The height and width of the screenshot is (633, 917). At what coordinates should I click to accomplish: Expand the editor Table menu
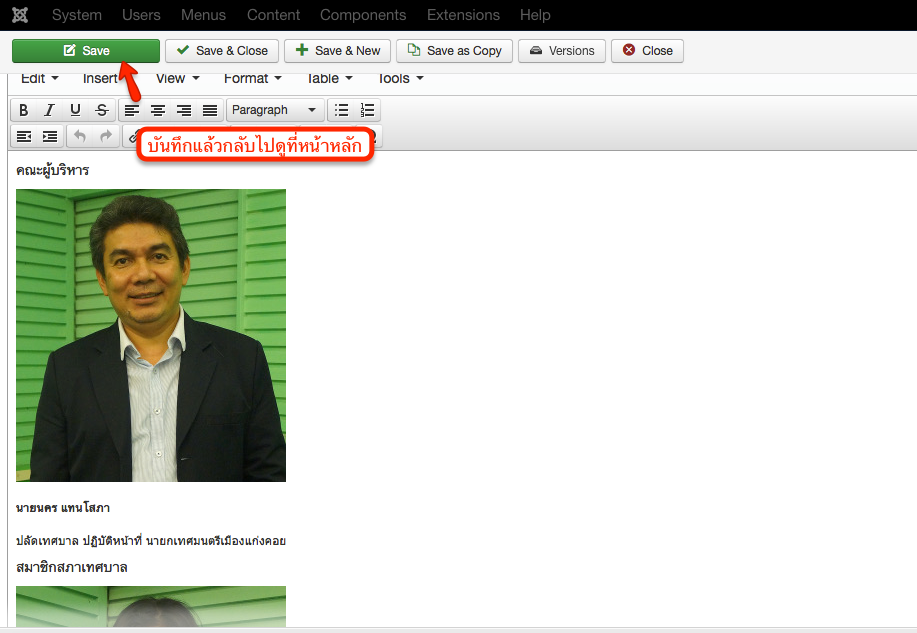(329, 78)
